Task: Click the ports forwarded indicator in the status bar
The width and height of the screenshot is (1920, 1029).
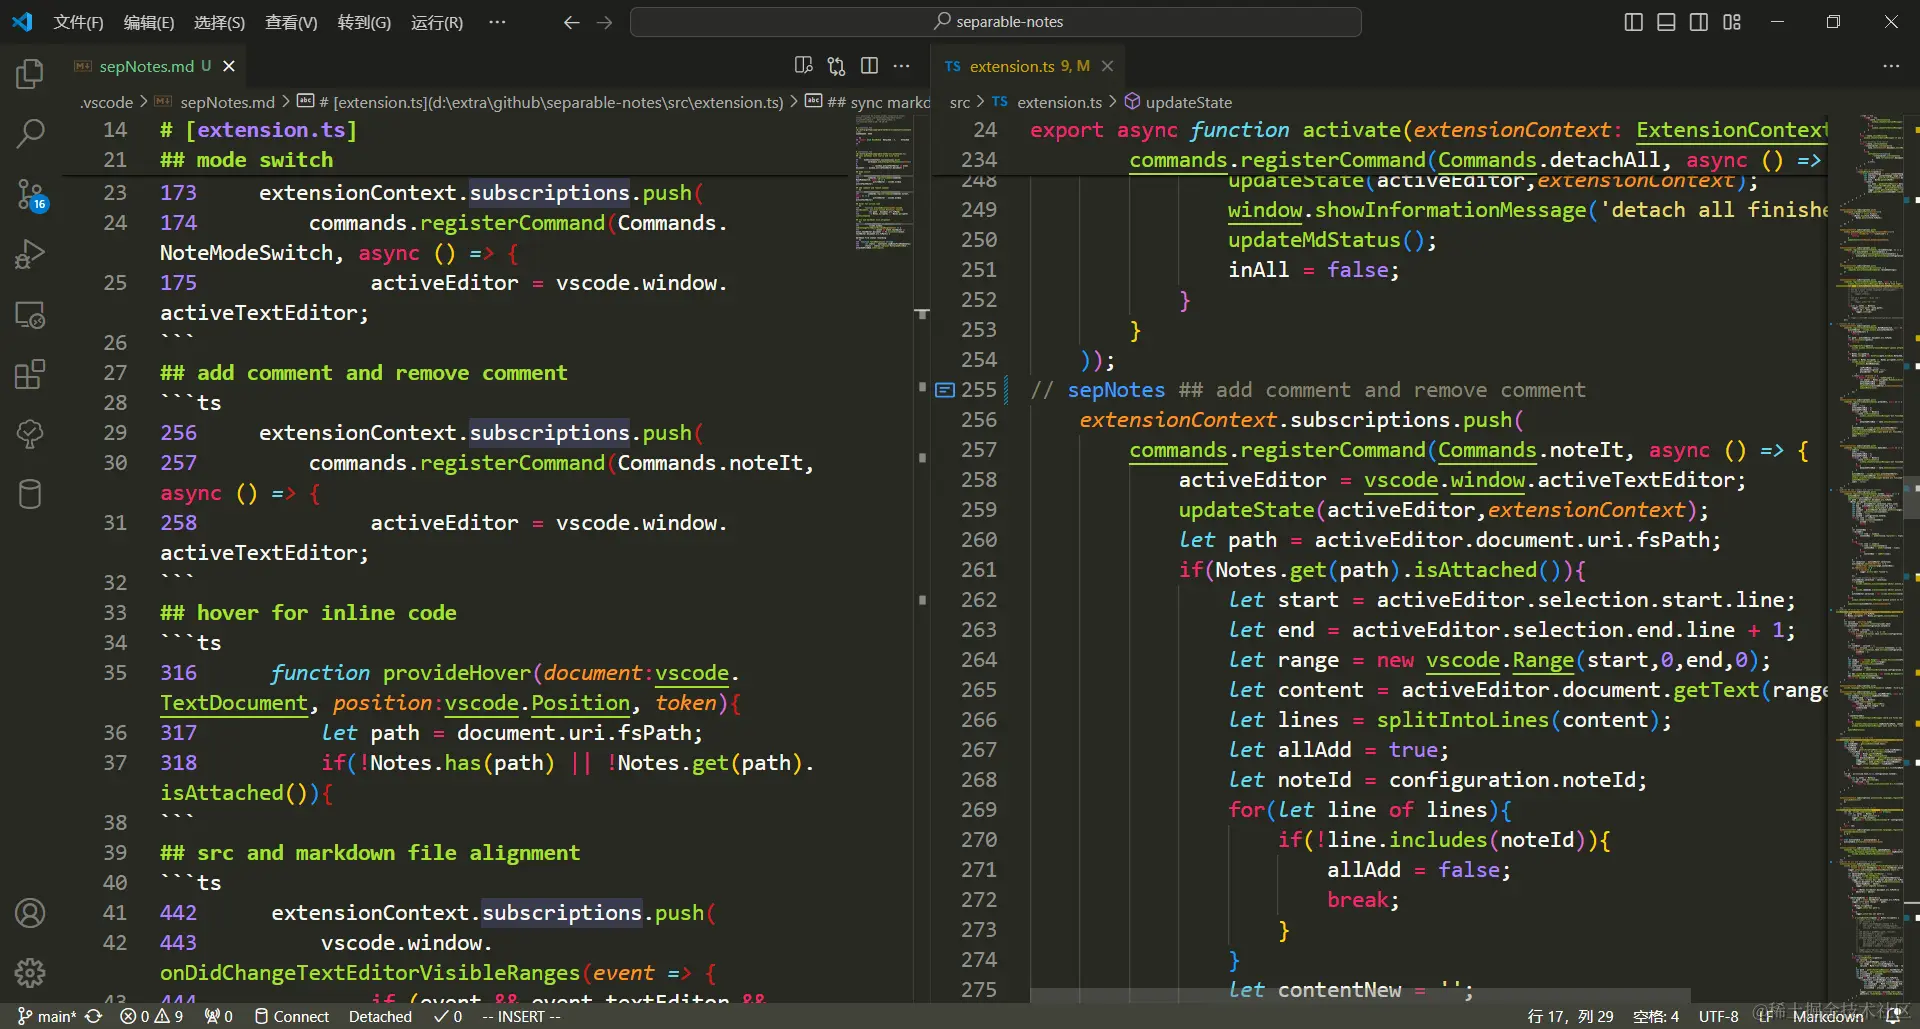Action: tap(219, 1016)
